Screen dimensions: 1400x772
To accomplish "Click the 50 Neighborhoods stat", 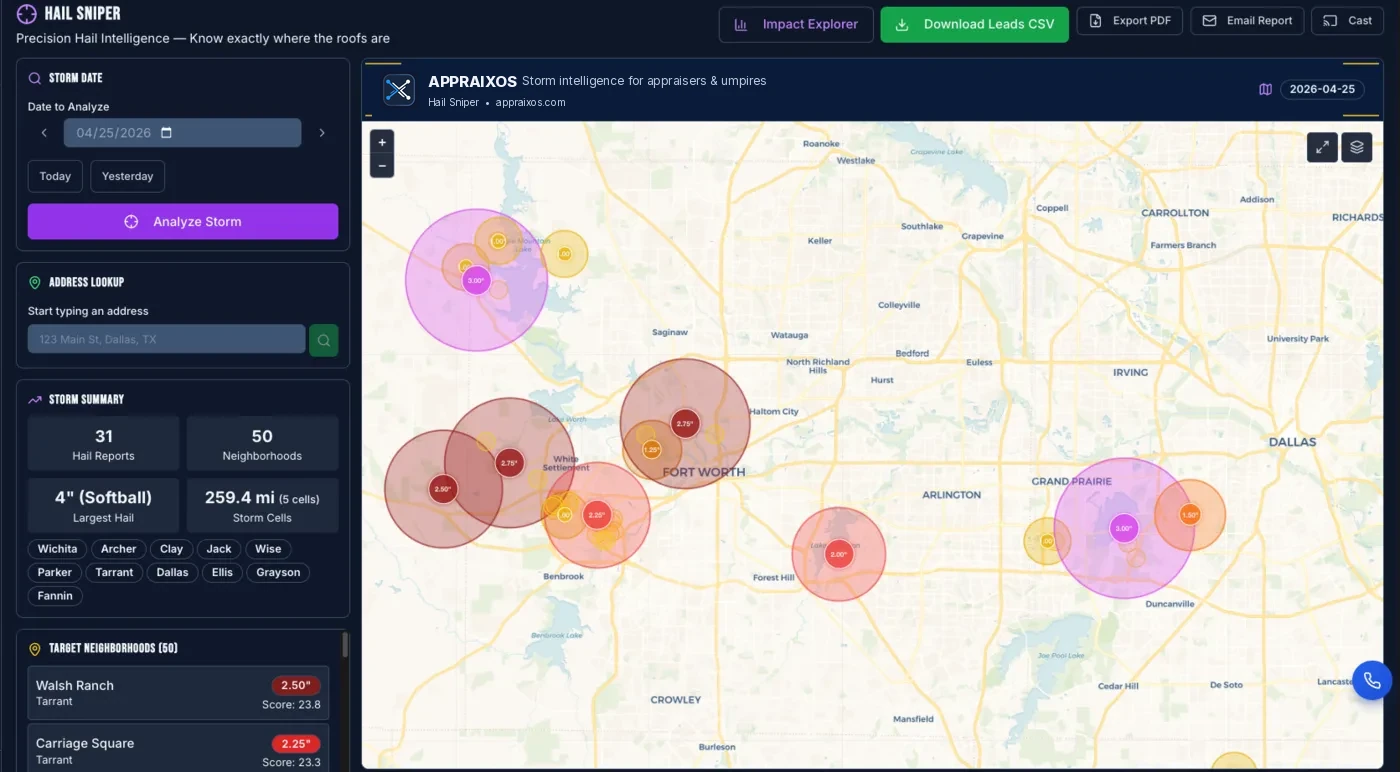I will click(x=262, y=444).
